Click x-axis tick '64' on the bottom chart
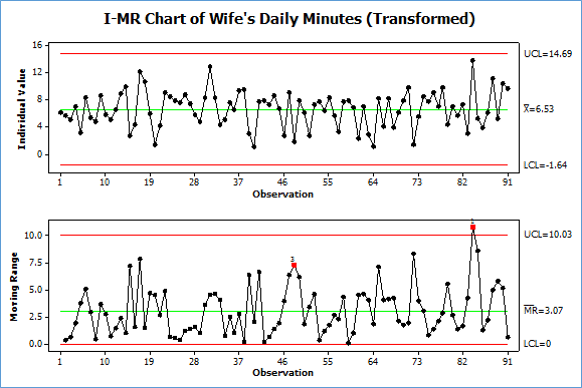582x388 pixels. (373, 361)
